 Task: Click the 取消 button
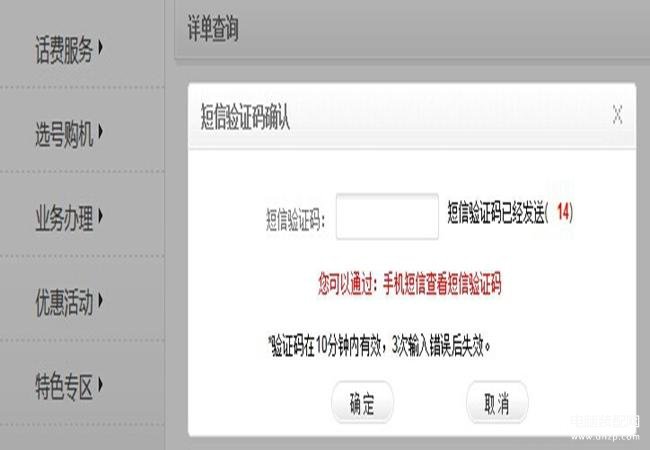click(x=497, y=403)
